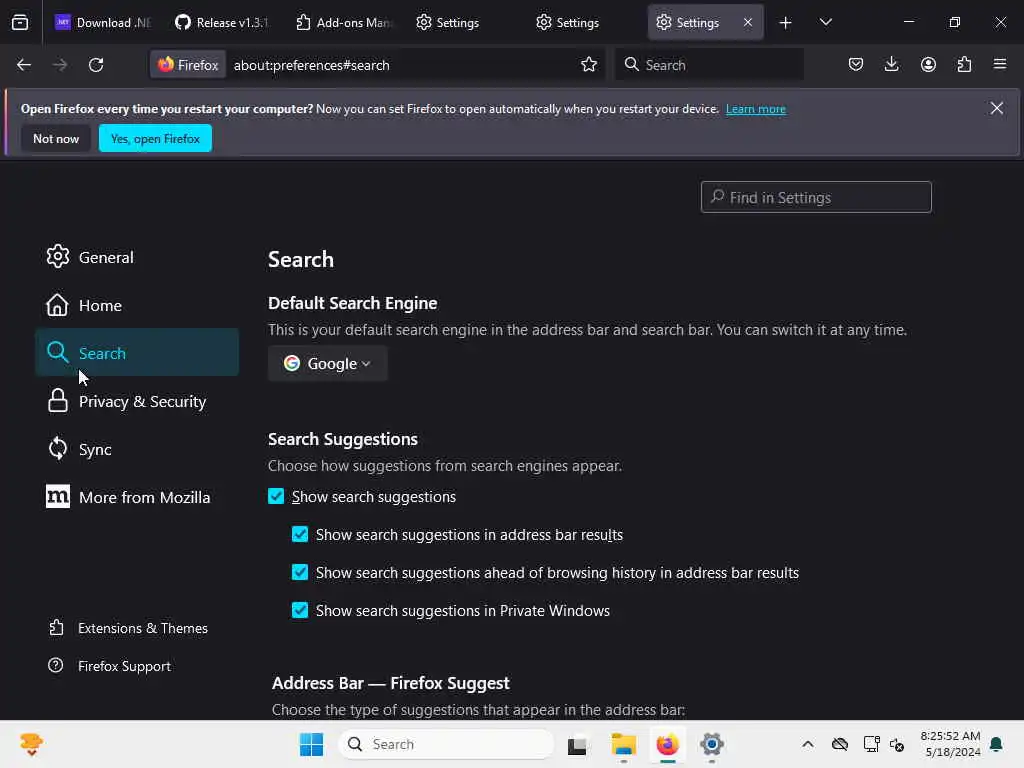
Task: Toggle suggestions ahead of browsing history
Action: click(300, 572)
